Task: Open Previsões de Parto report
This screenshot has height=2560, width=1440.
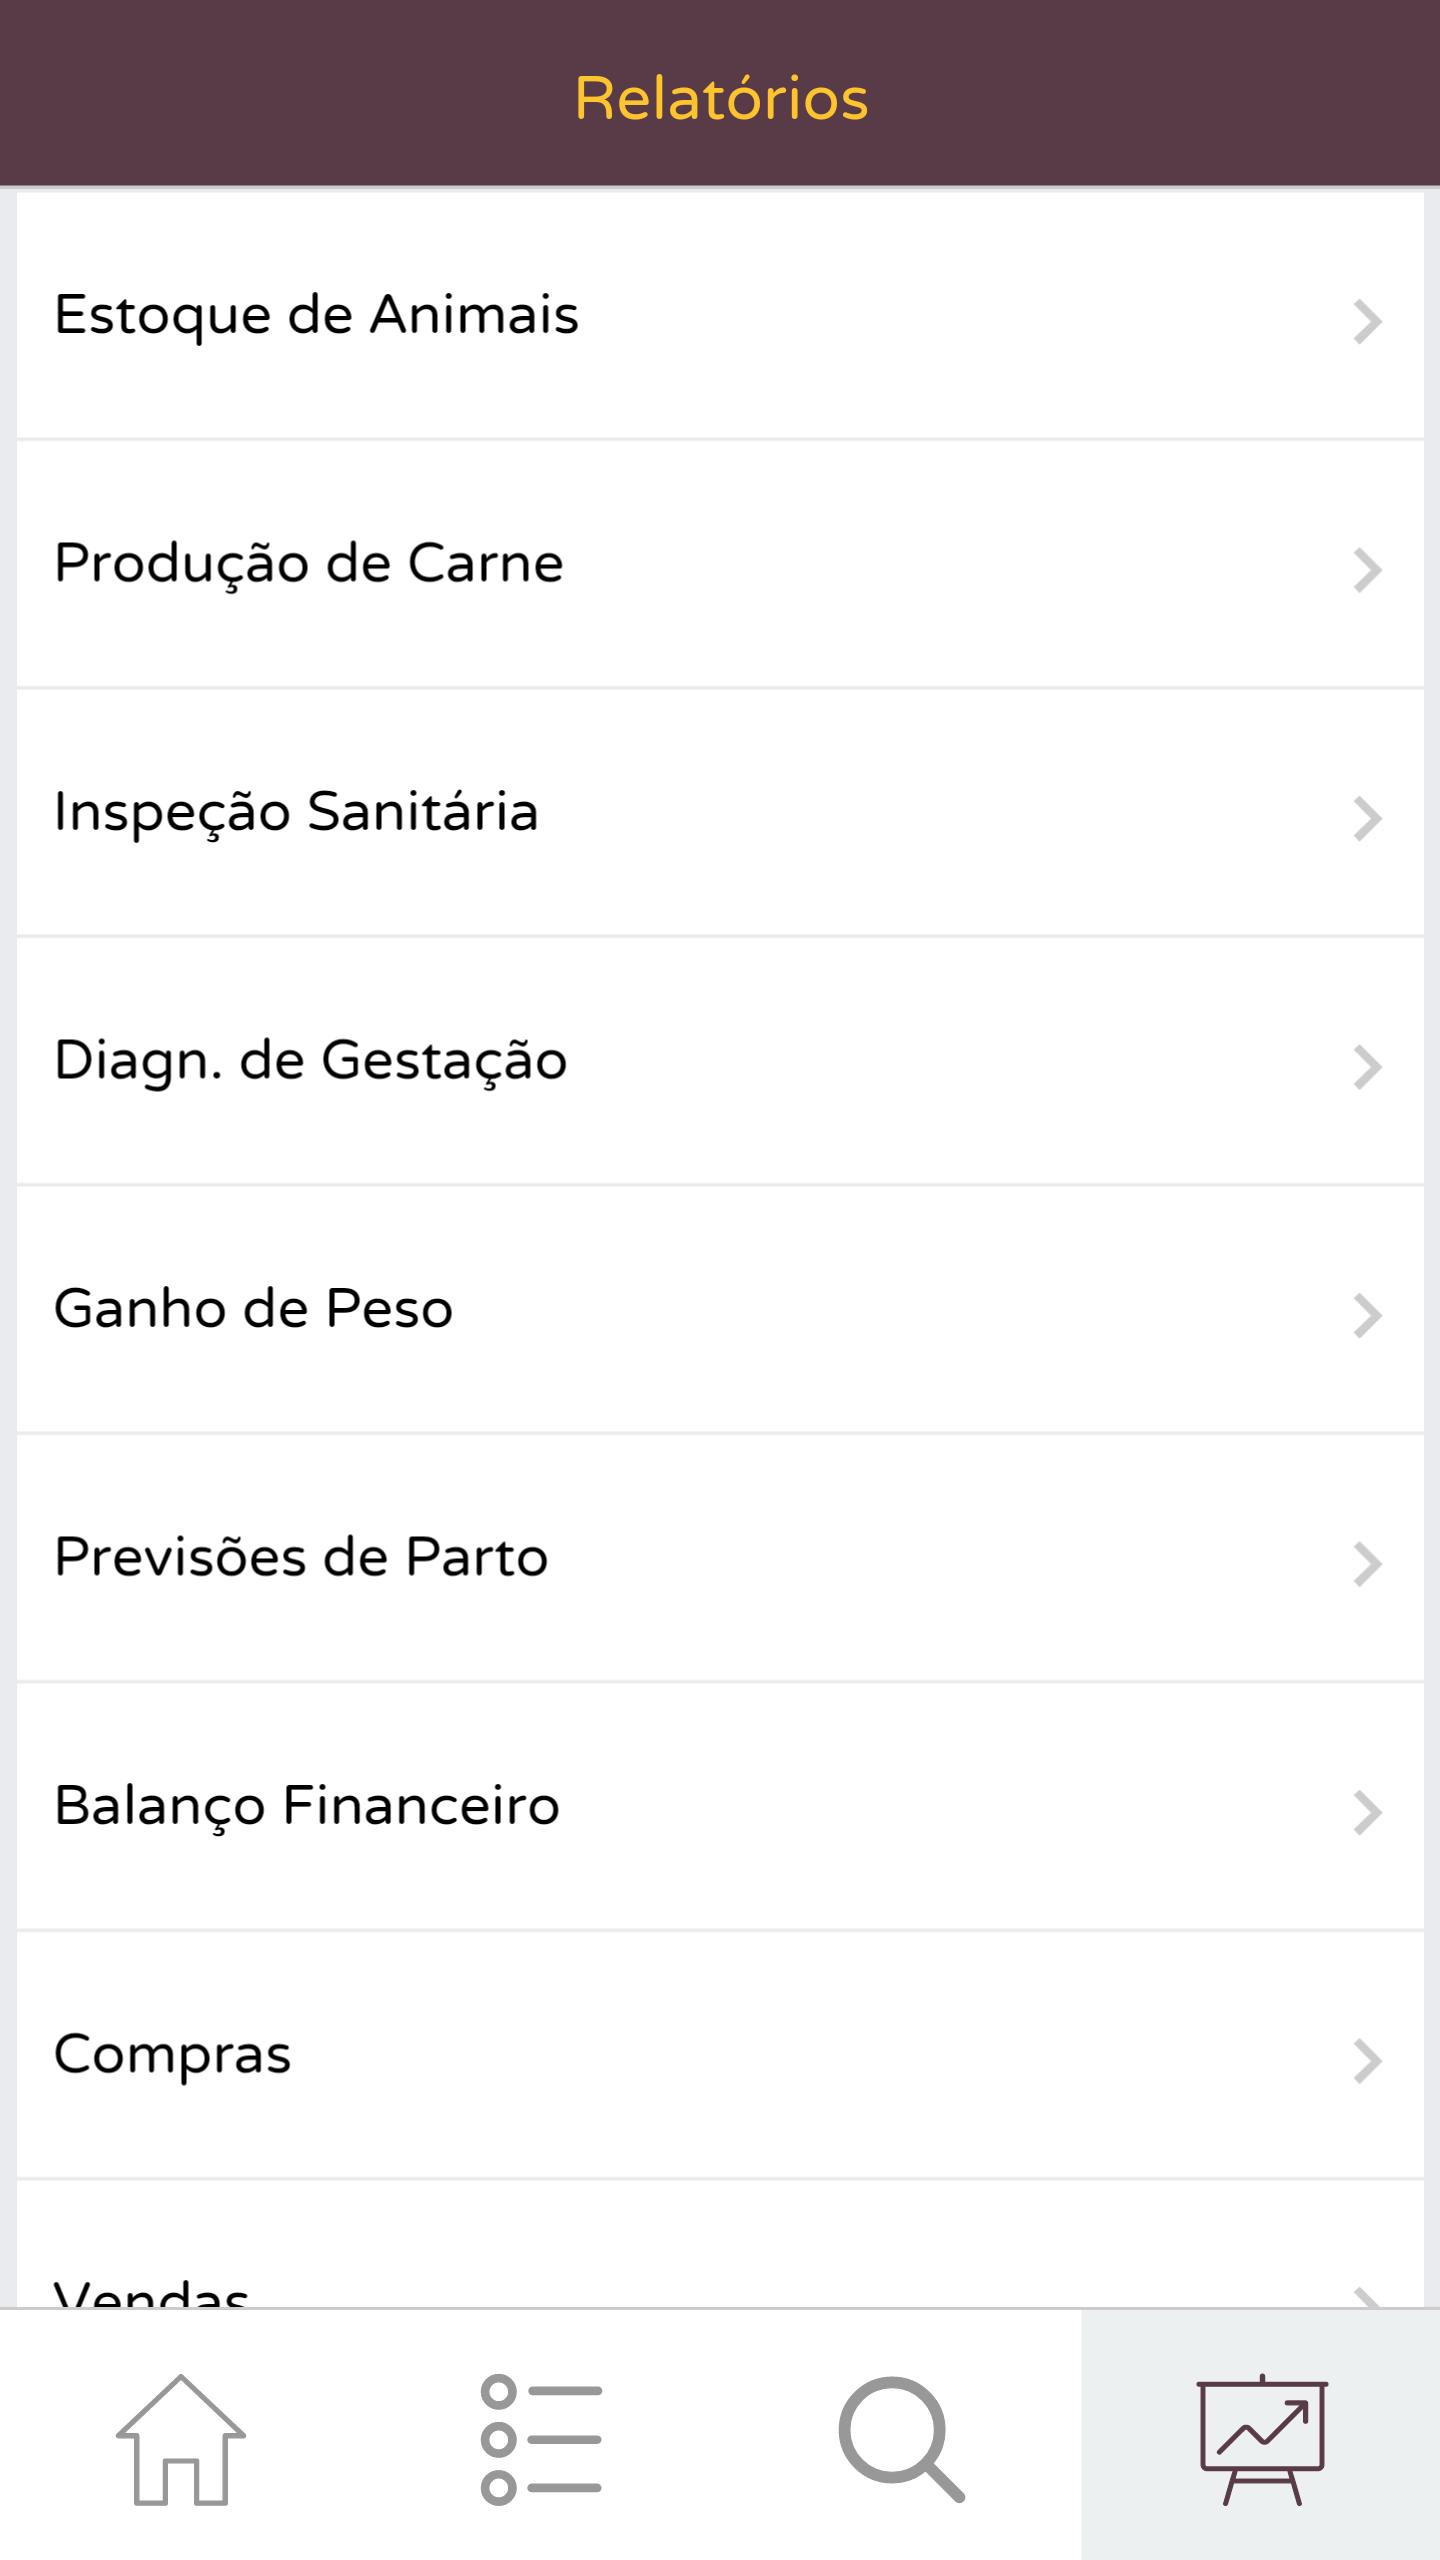Action: coord(301,1557)
